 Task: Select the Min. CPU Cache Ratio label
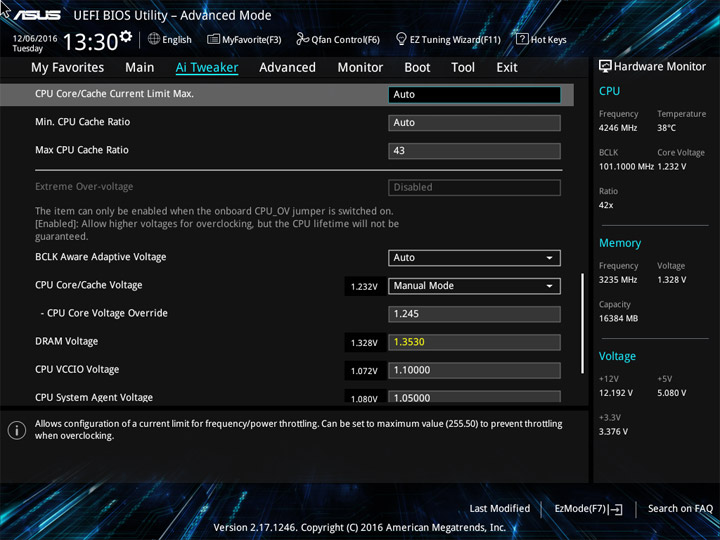click(83, 122)
